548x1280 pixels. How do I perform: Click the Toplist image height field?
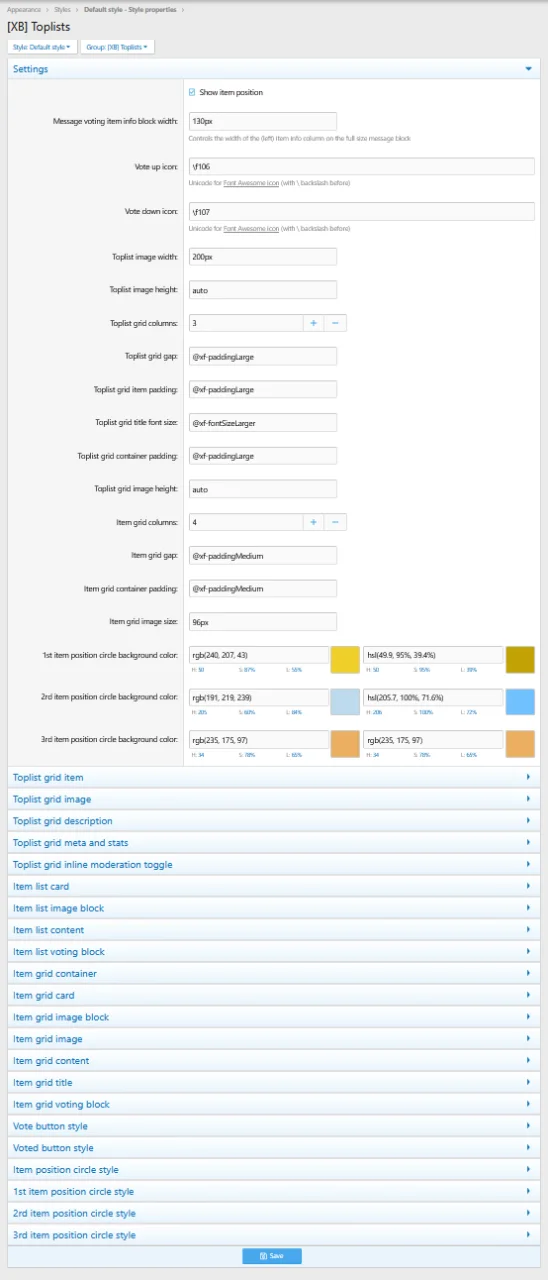[x=262, y=290]
